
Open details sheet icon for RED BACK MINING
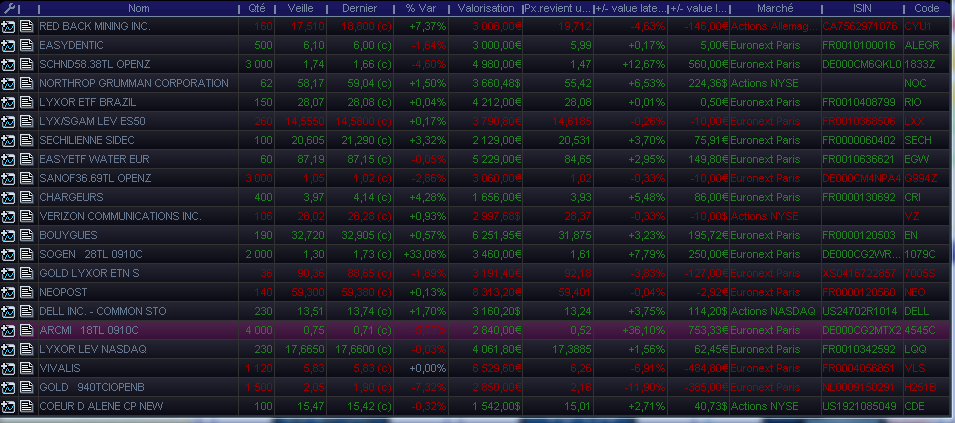pos(26,26)
